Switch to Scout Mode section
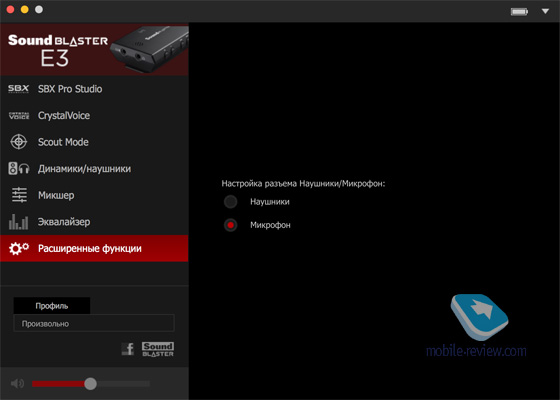The width and height of the screenshot is (560, 400). (x=94, y=142)
